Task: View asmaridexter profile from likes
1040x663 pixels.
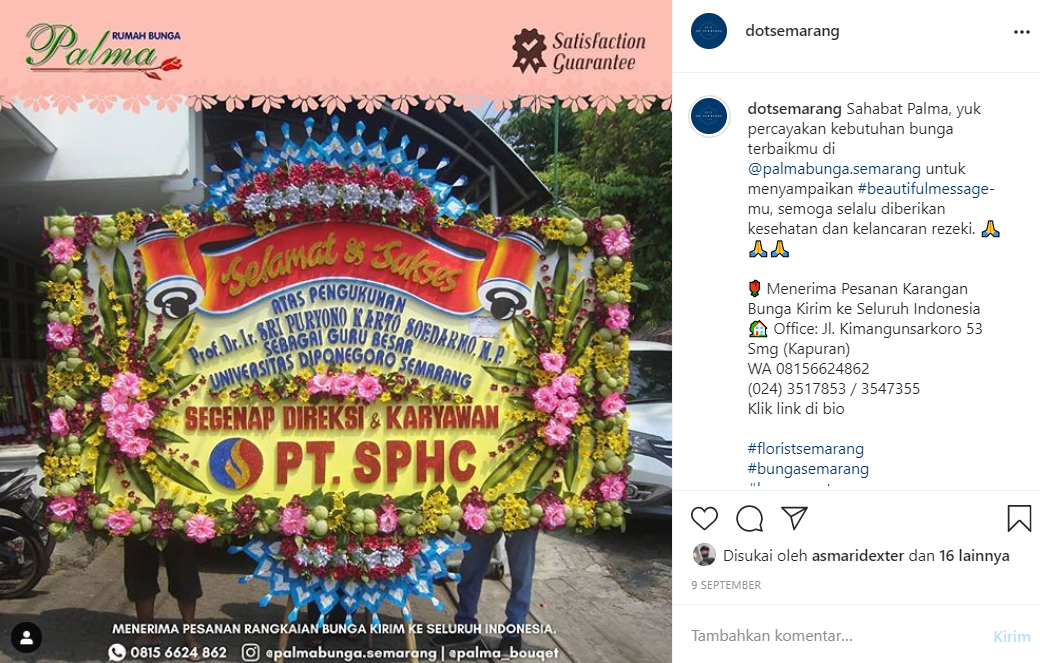Action: 858,556
